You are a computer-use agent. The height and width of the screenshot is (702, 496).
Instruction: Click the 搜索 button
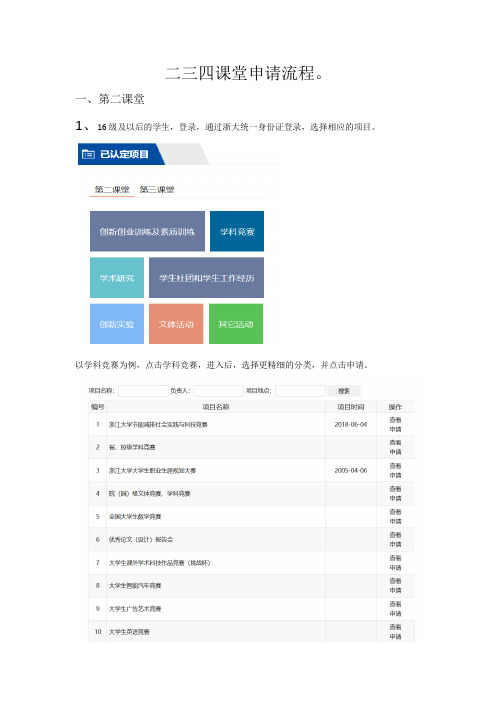pos(344,391)
